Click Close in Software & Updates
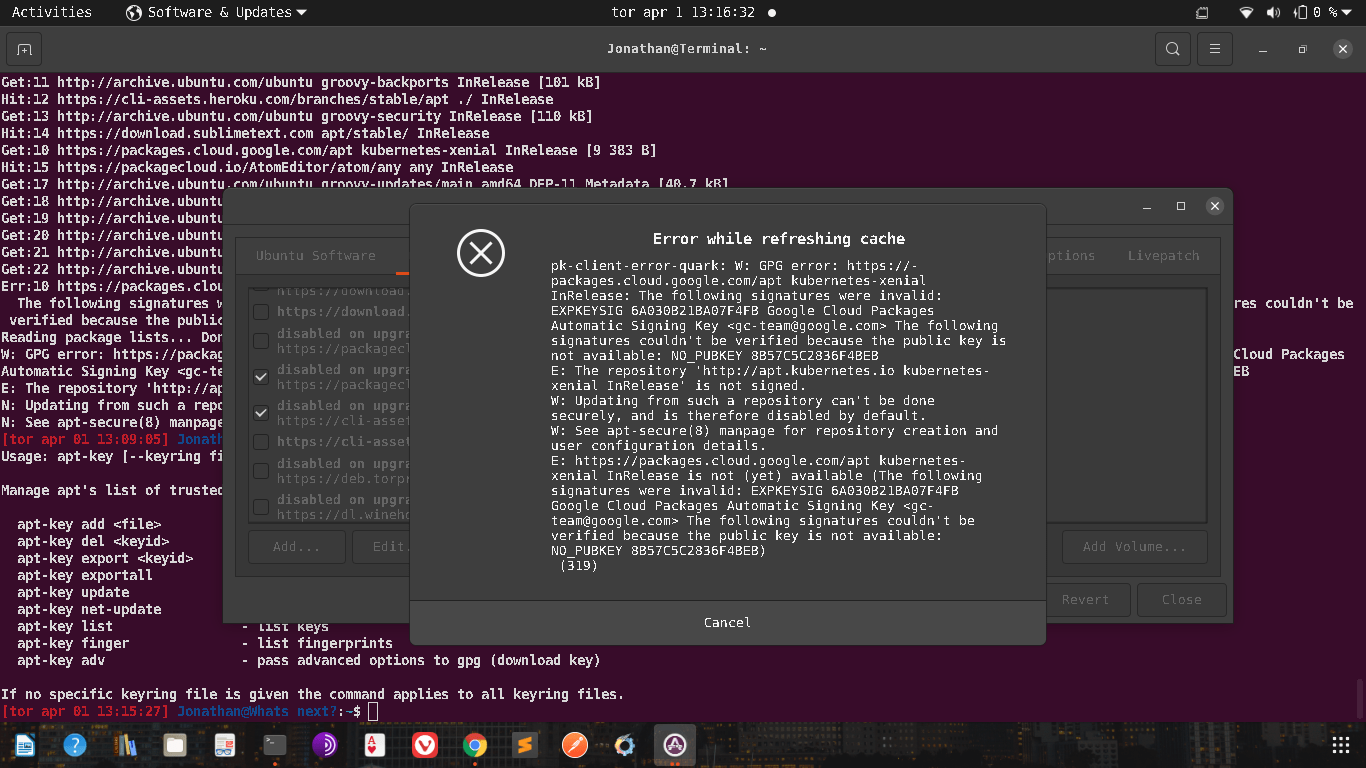 (x=1181, y=600)
